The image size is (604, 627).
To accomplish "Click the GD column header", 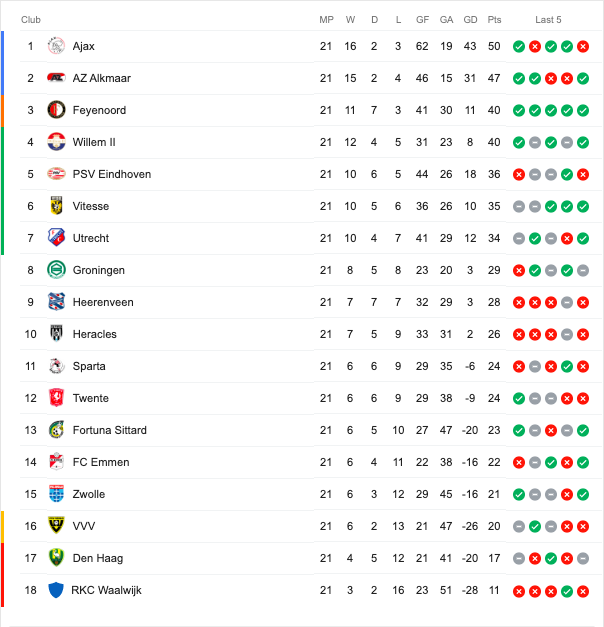I will coord(470,20).
